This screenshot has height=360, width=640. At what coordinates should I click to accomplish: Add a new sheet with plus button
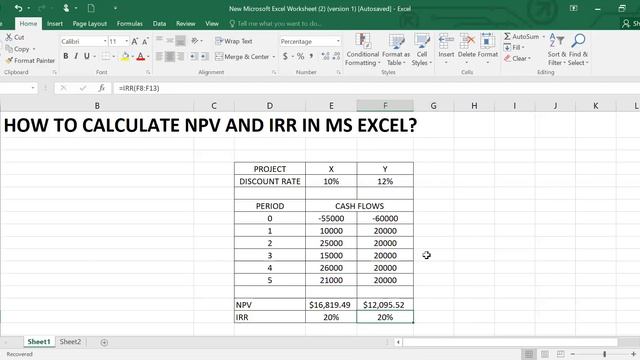[x=104, y=342]
